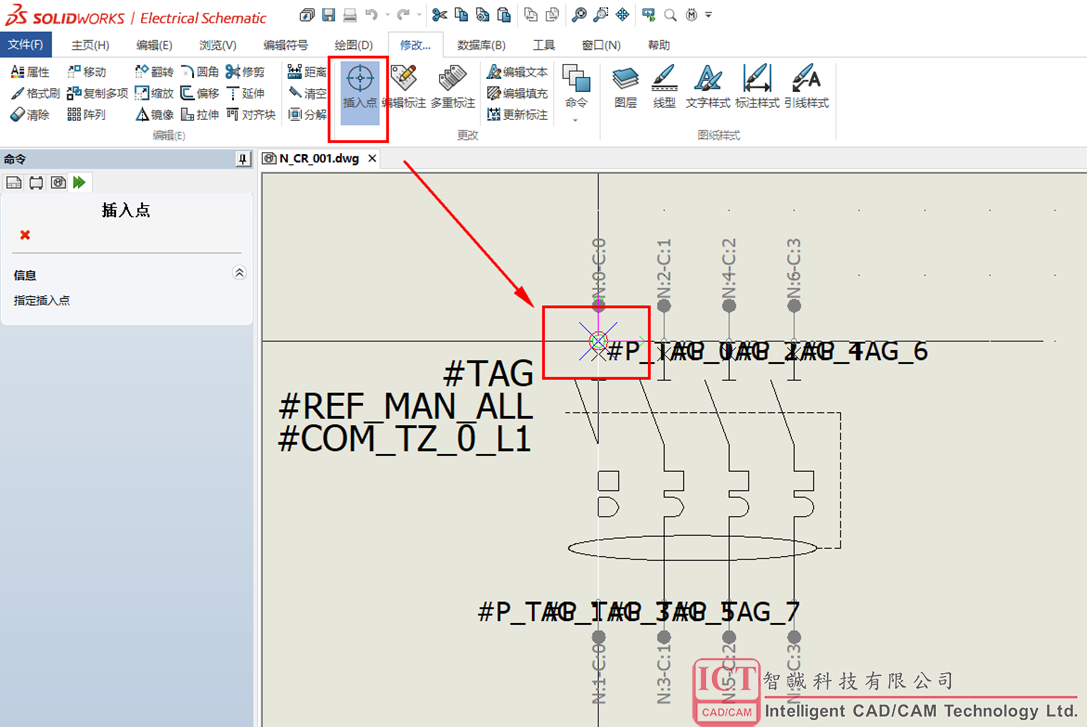Undo the last action with the undo arrow
1087x727 pixels.
pos(371,15)
